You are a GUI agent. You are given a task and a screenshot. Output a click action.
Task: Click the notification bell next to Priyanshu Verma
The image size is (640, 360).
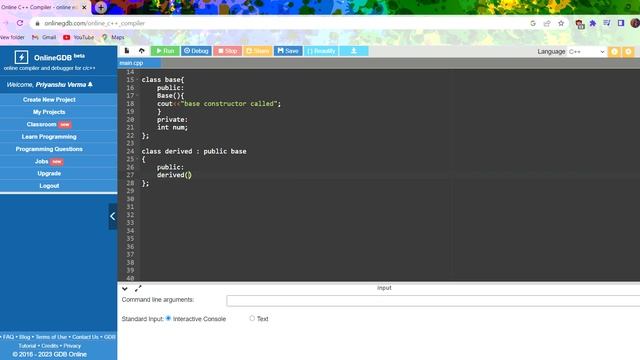[90, 84]
